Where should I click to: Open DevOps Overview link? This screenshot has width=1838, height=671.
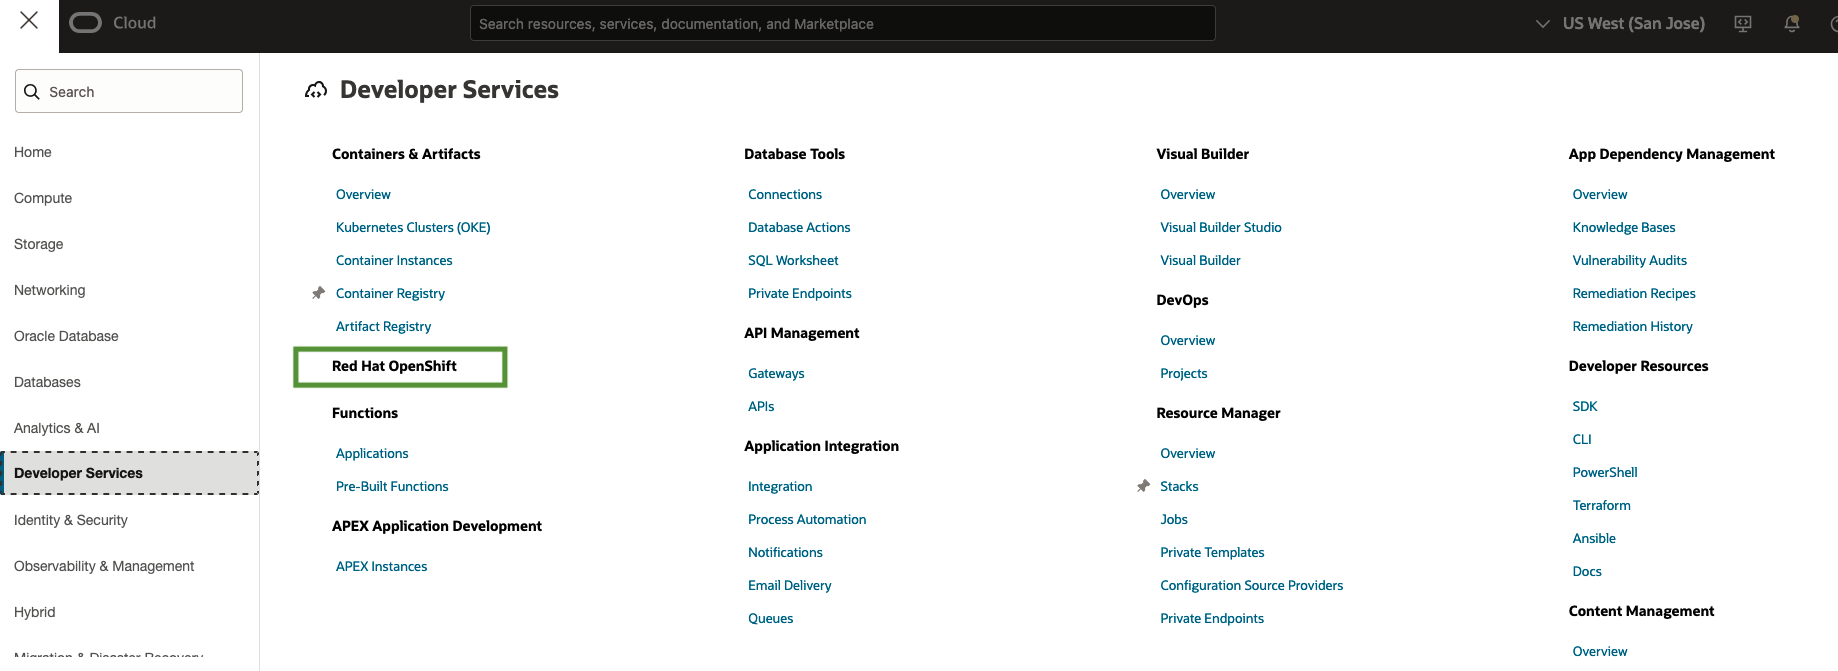click(x=1188, y=340)
